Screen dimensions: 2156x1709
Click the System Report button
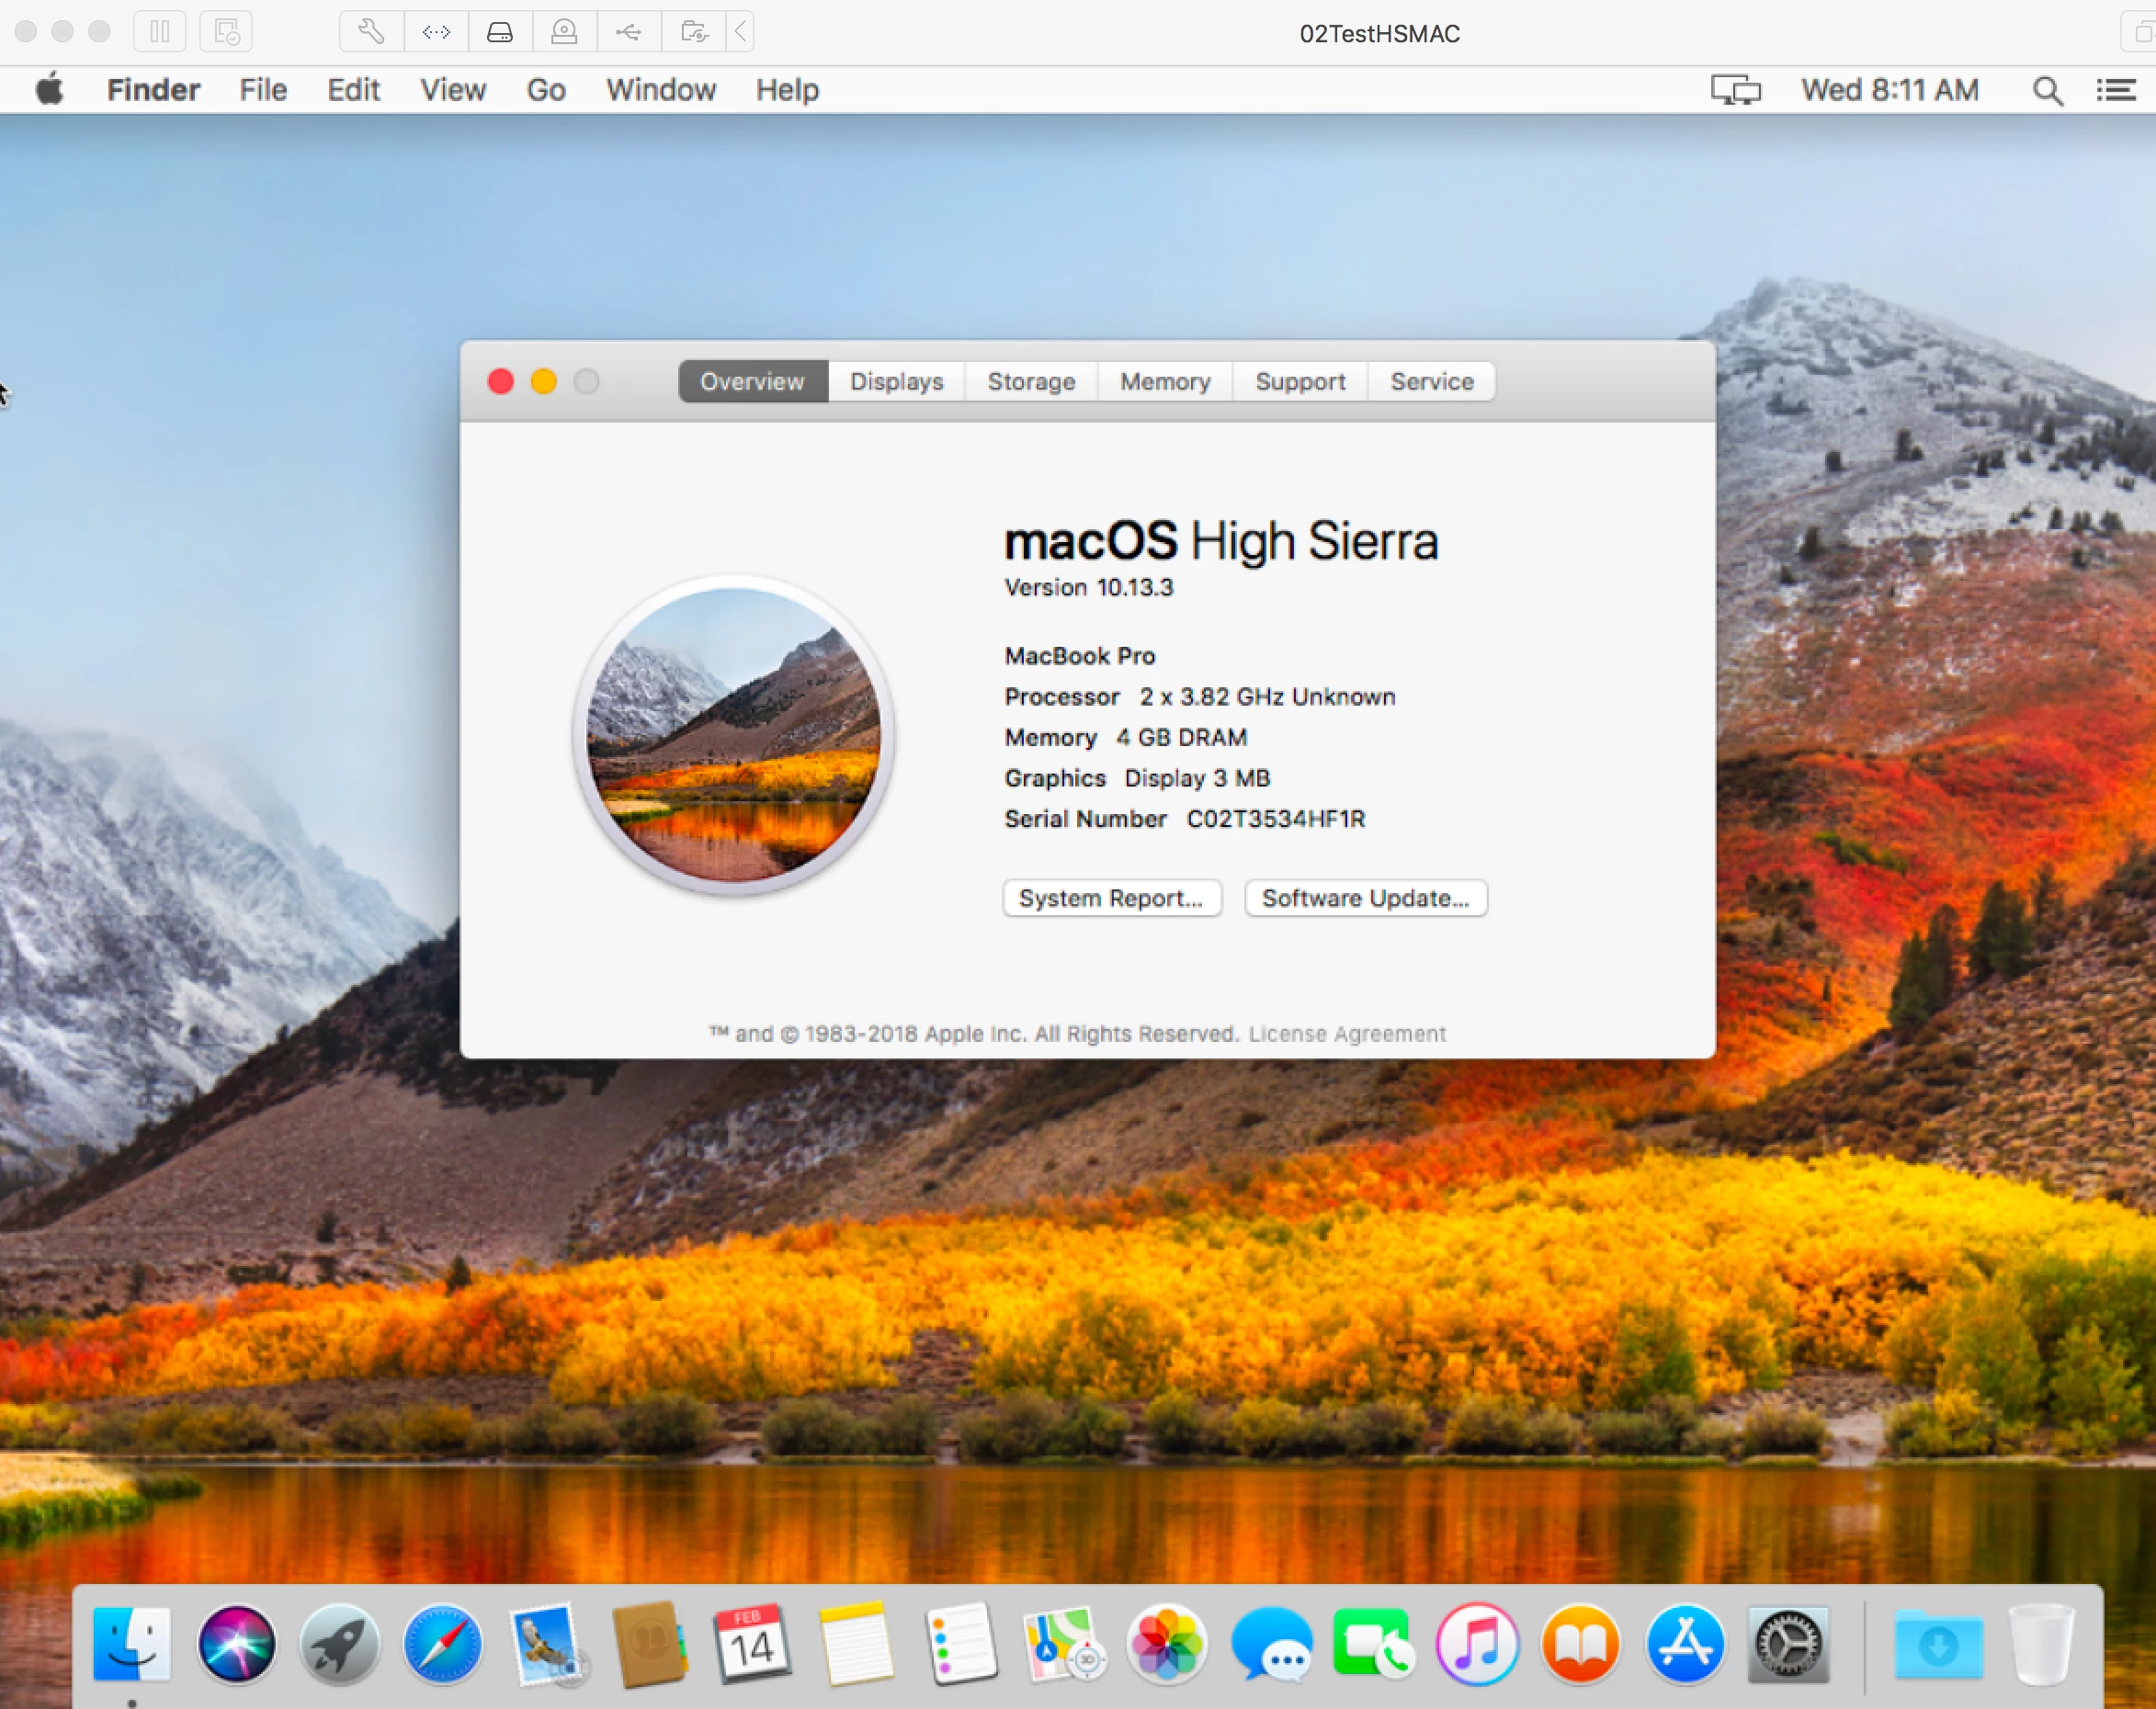(x=1111, y=898)
